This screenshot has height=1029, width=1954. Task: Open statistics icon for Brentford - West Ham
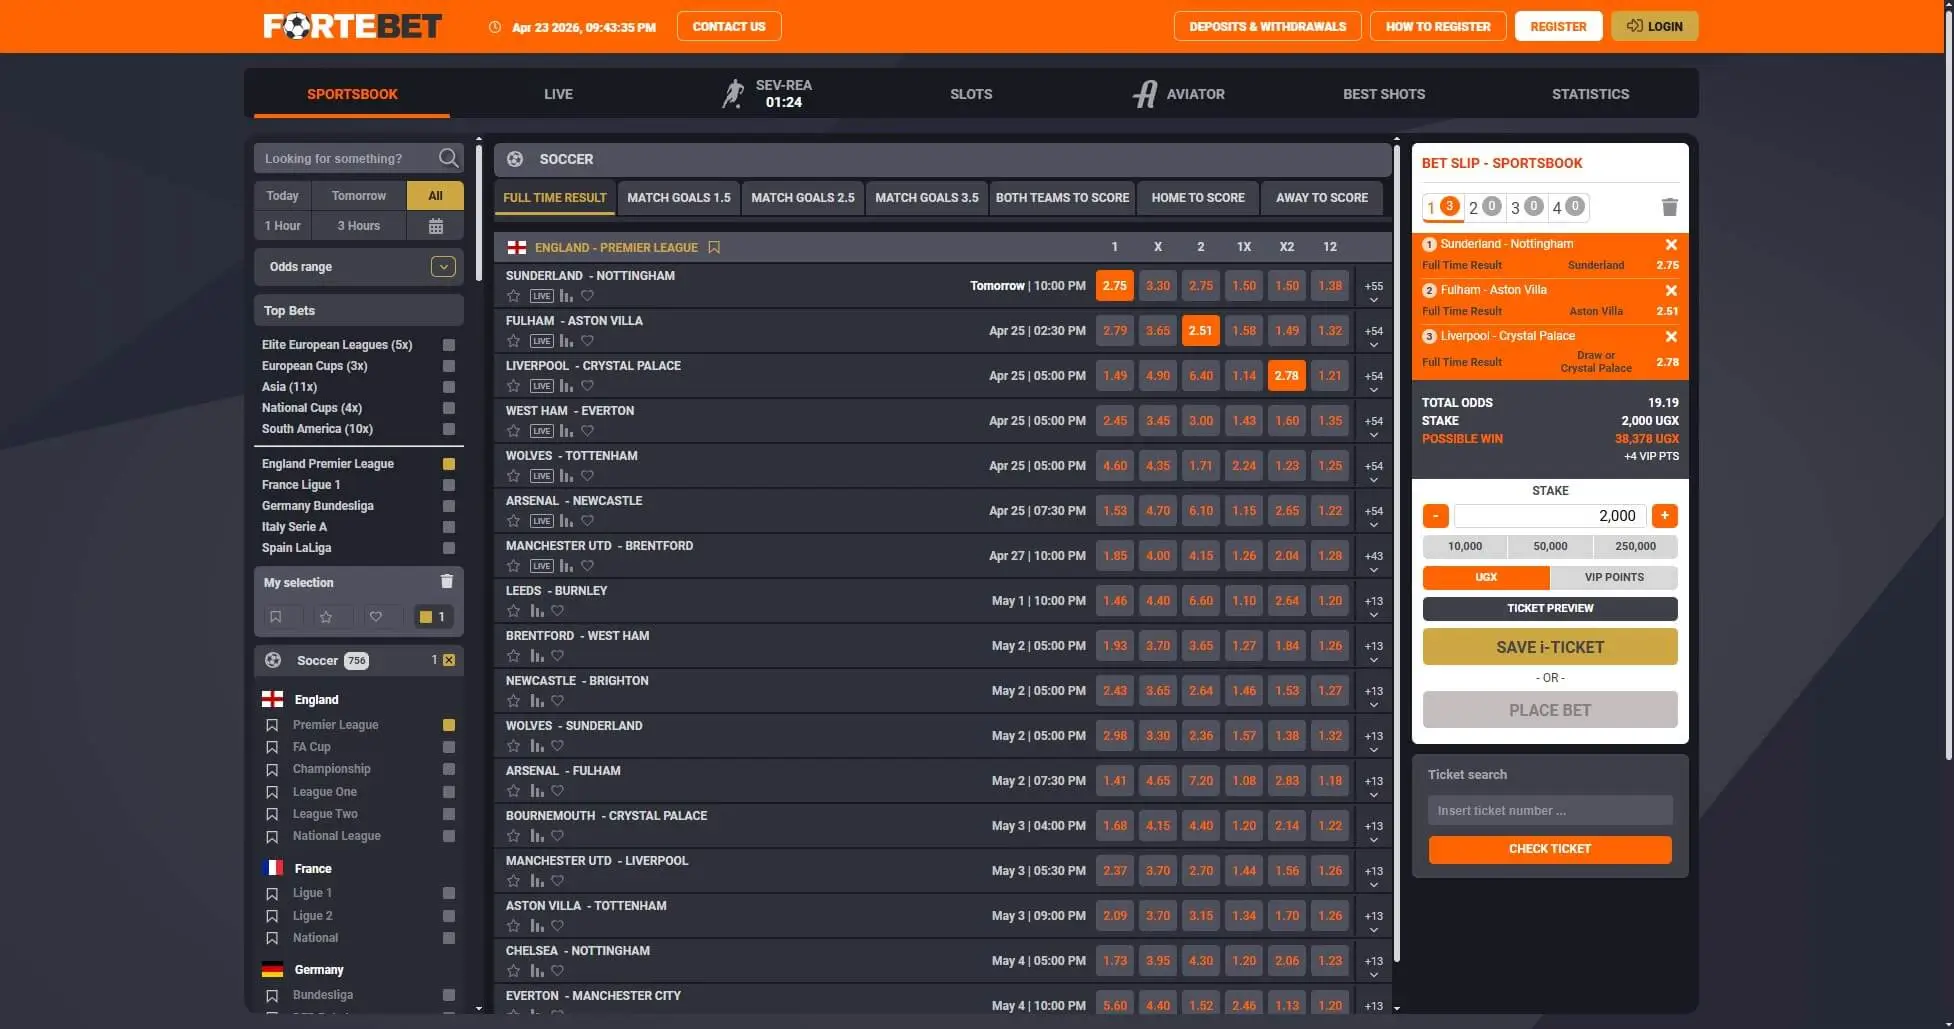tap(537, 656)
